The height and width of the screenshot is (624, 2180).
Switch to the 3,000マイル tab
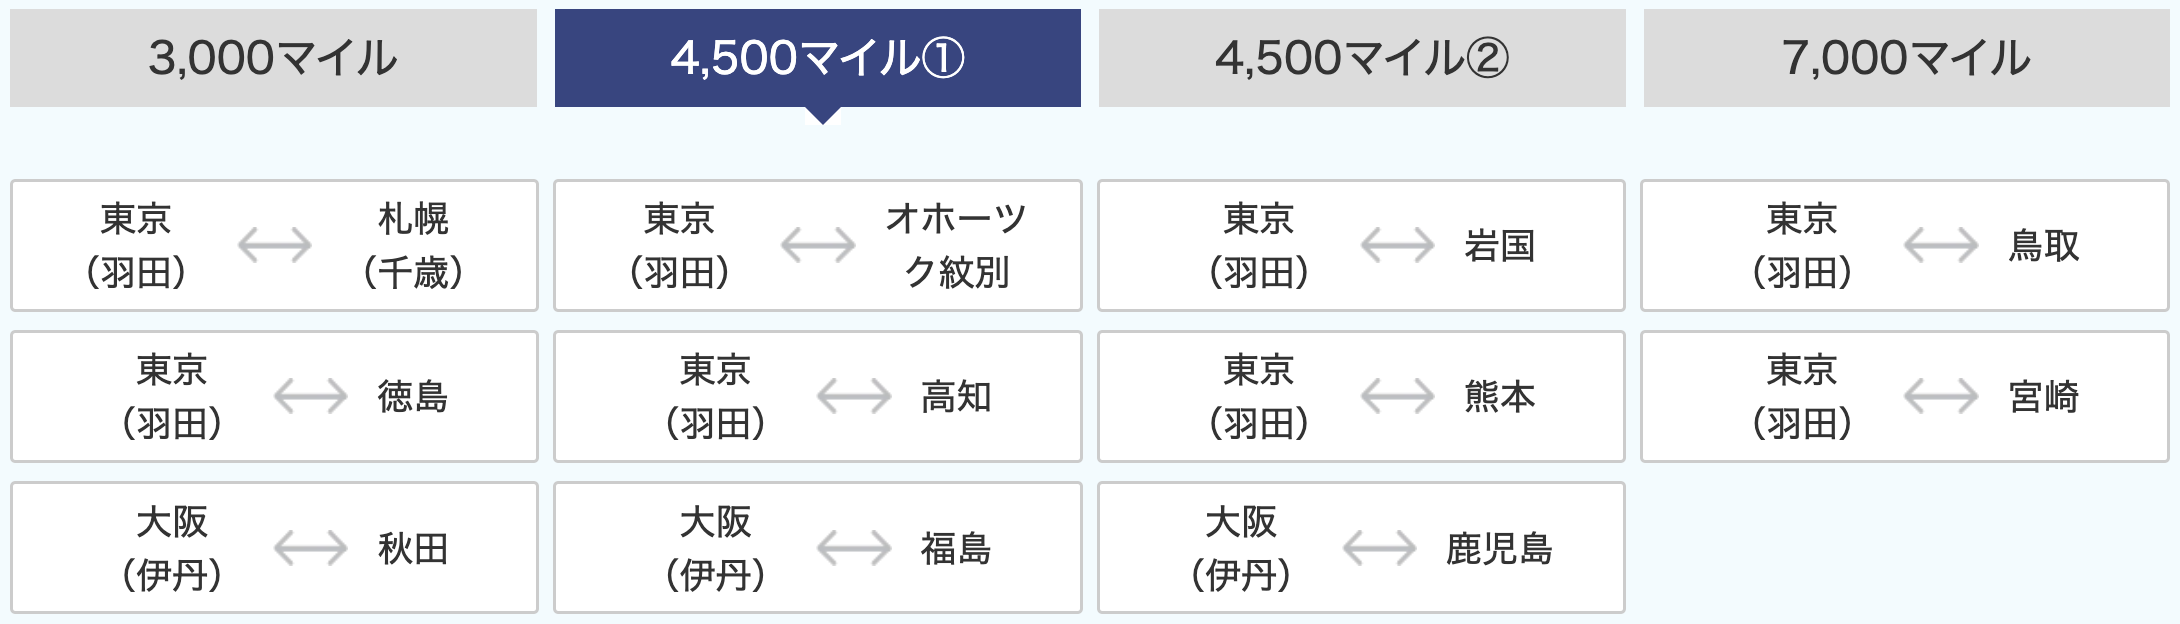click(273, 58)
